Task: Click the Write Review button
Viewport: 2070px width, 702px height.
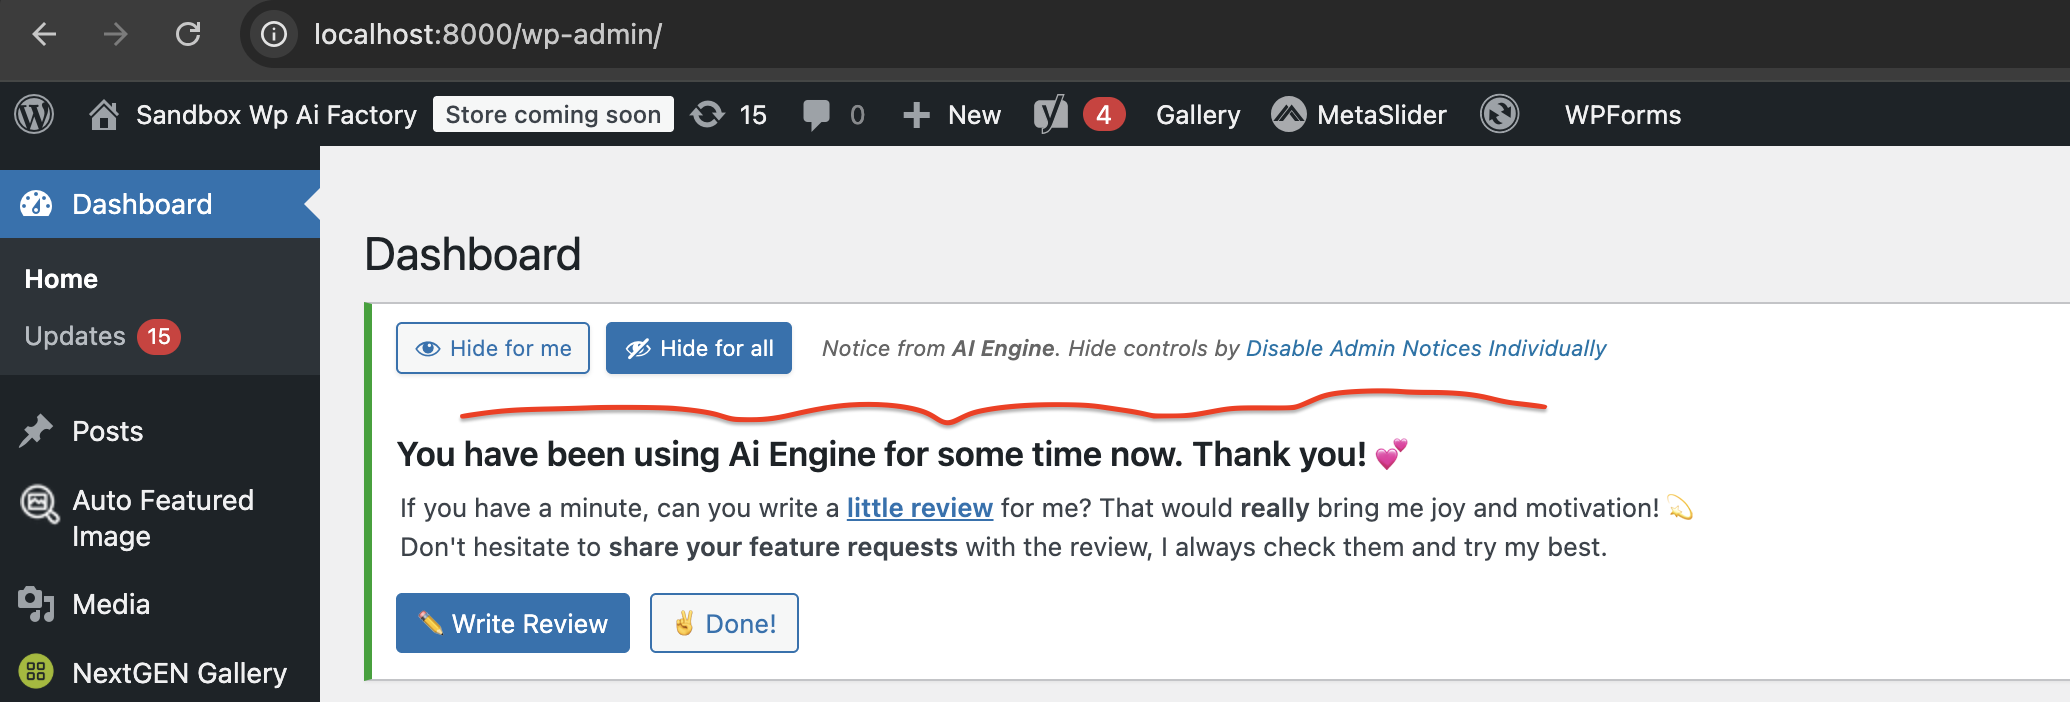Action: [513, 623]
